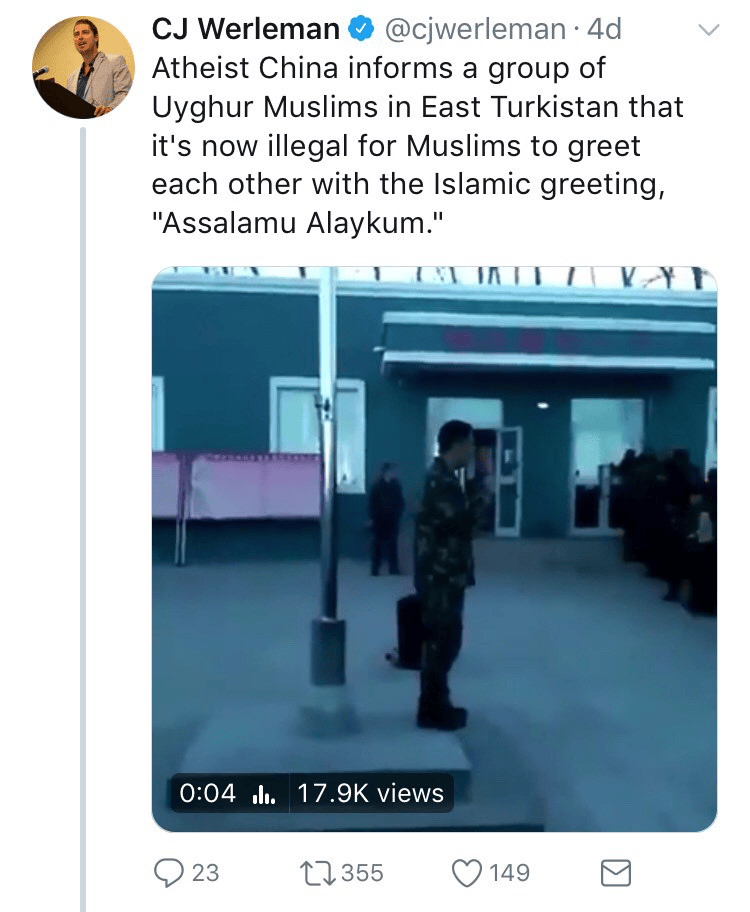Open the CJ Werleman display name
This screenshot has height=912, width=750.
pos(246,29)
